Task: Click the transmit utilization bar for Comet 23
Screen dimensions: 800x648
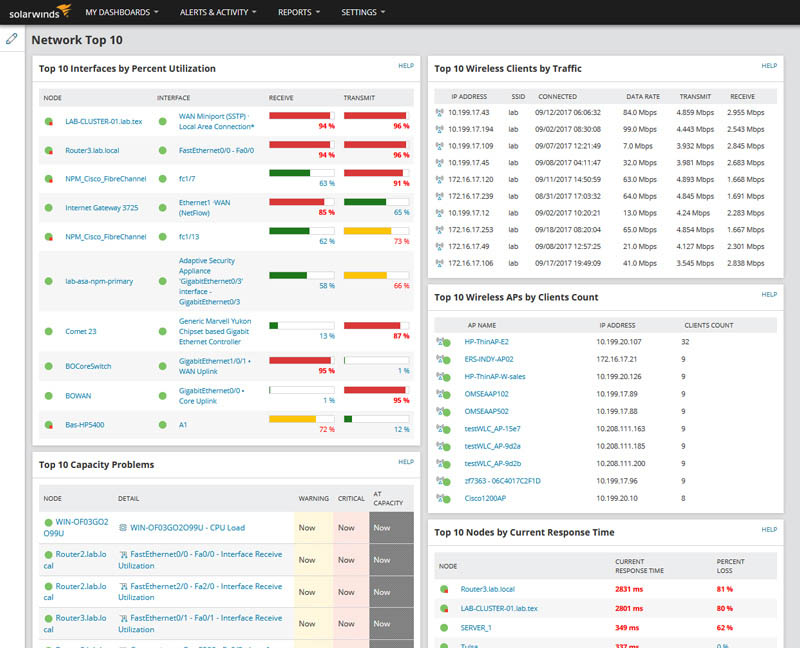Action: (x=377, y=326)
